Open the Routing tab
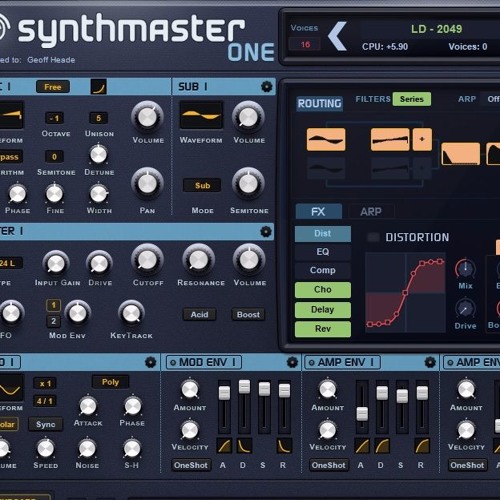 tap(319, 104)
